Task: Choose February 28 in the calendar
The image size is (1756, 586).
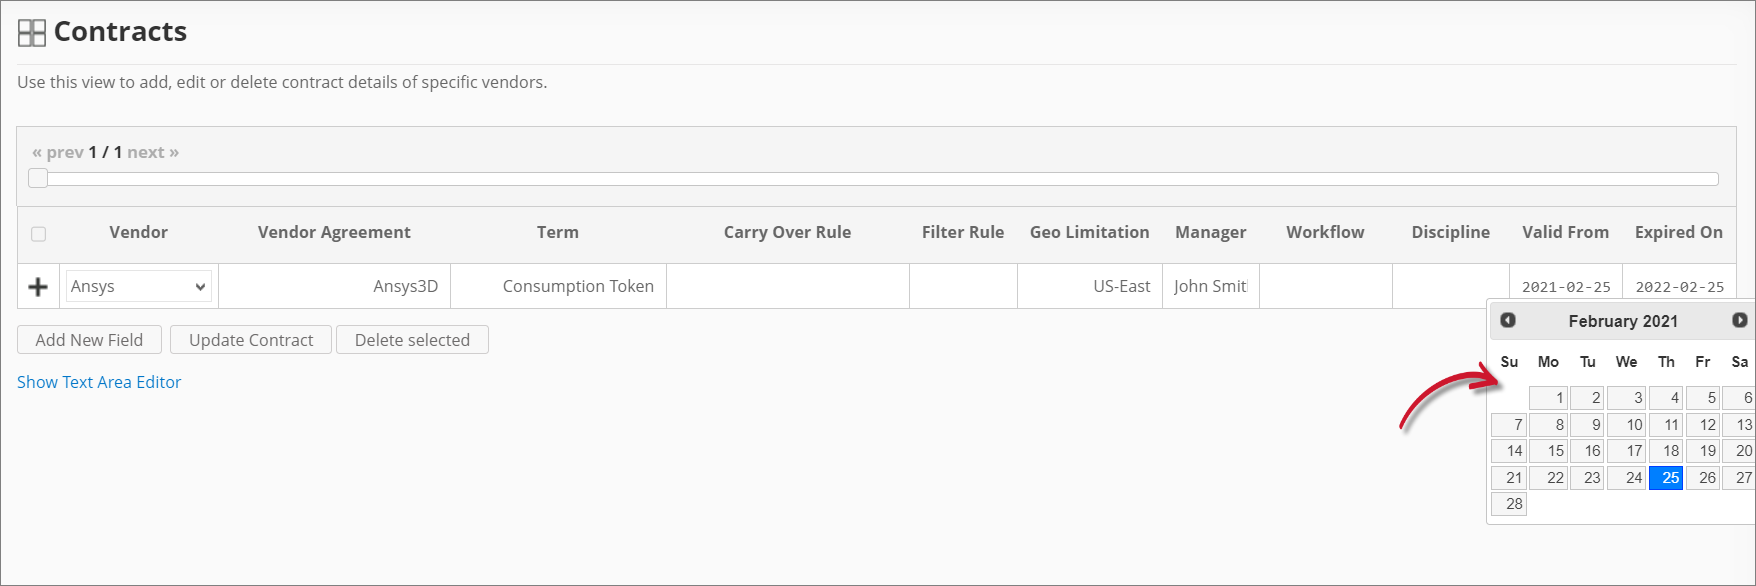Action: pos(1509,504)
